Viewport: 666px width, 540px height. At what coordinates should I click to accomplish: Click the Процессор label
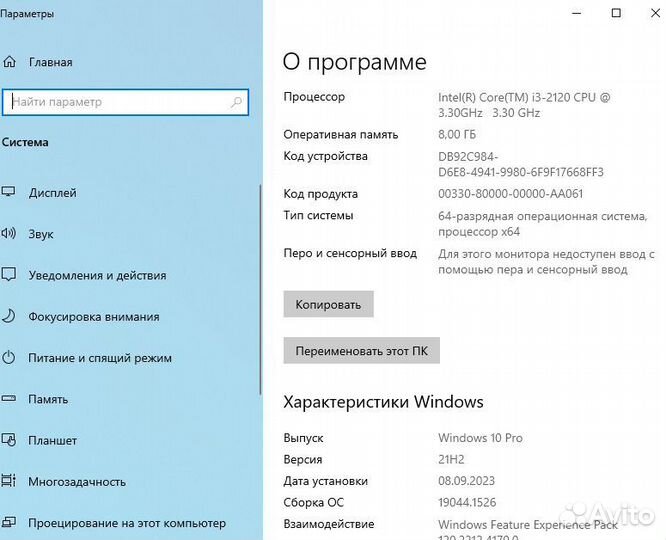point(314,97)
